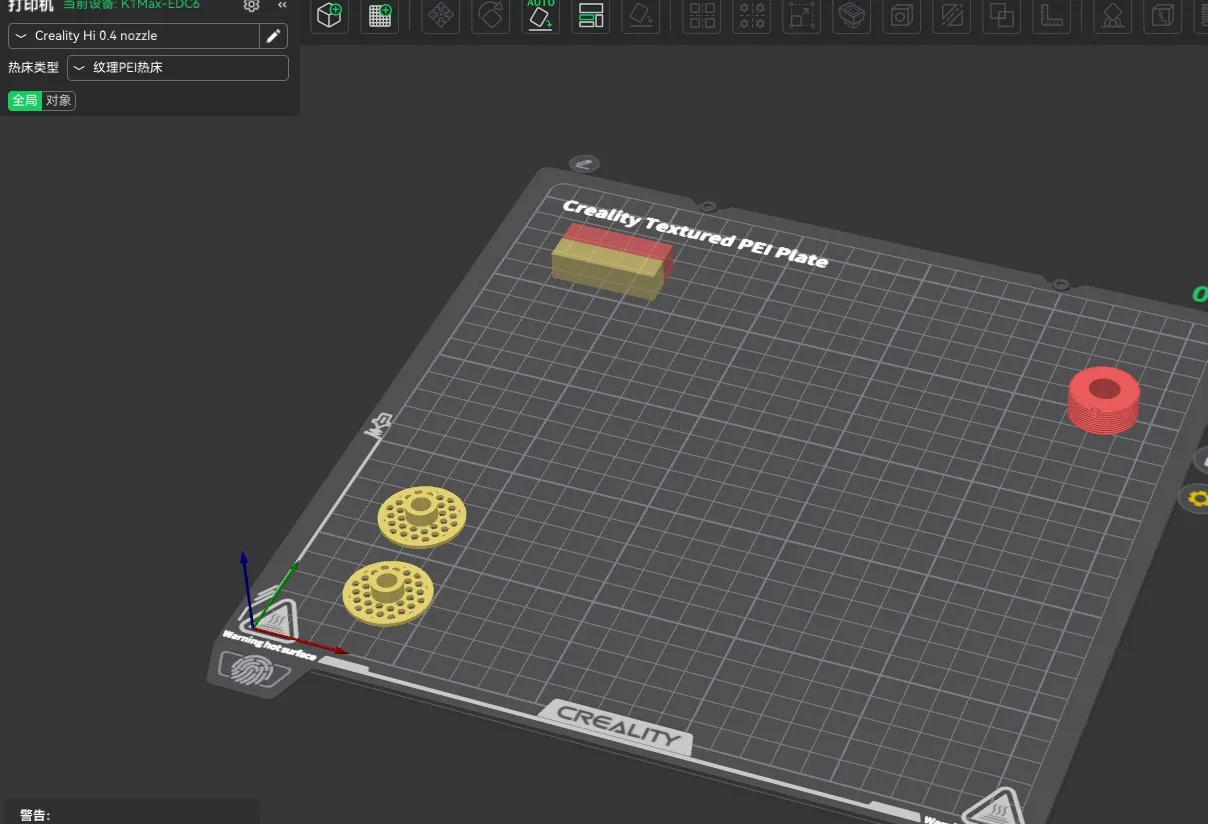Open the Creality Hi 0.4 nozzle dropdown
The width and height of the screenshot is (1208, 824).
pos(134,36)
